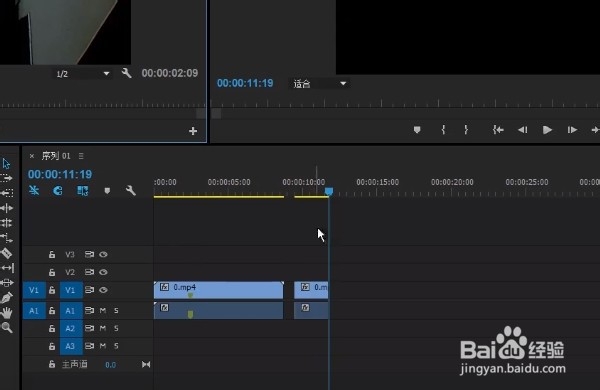The image size is (600, 390).
Task: Solo the A3 audio track
Action: tap(116, 346)
